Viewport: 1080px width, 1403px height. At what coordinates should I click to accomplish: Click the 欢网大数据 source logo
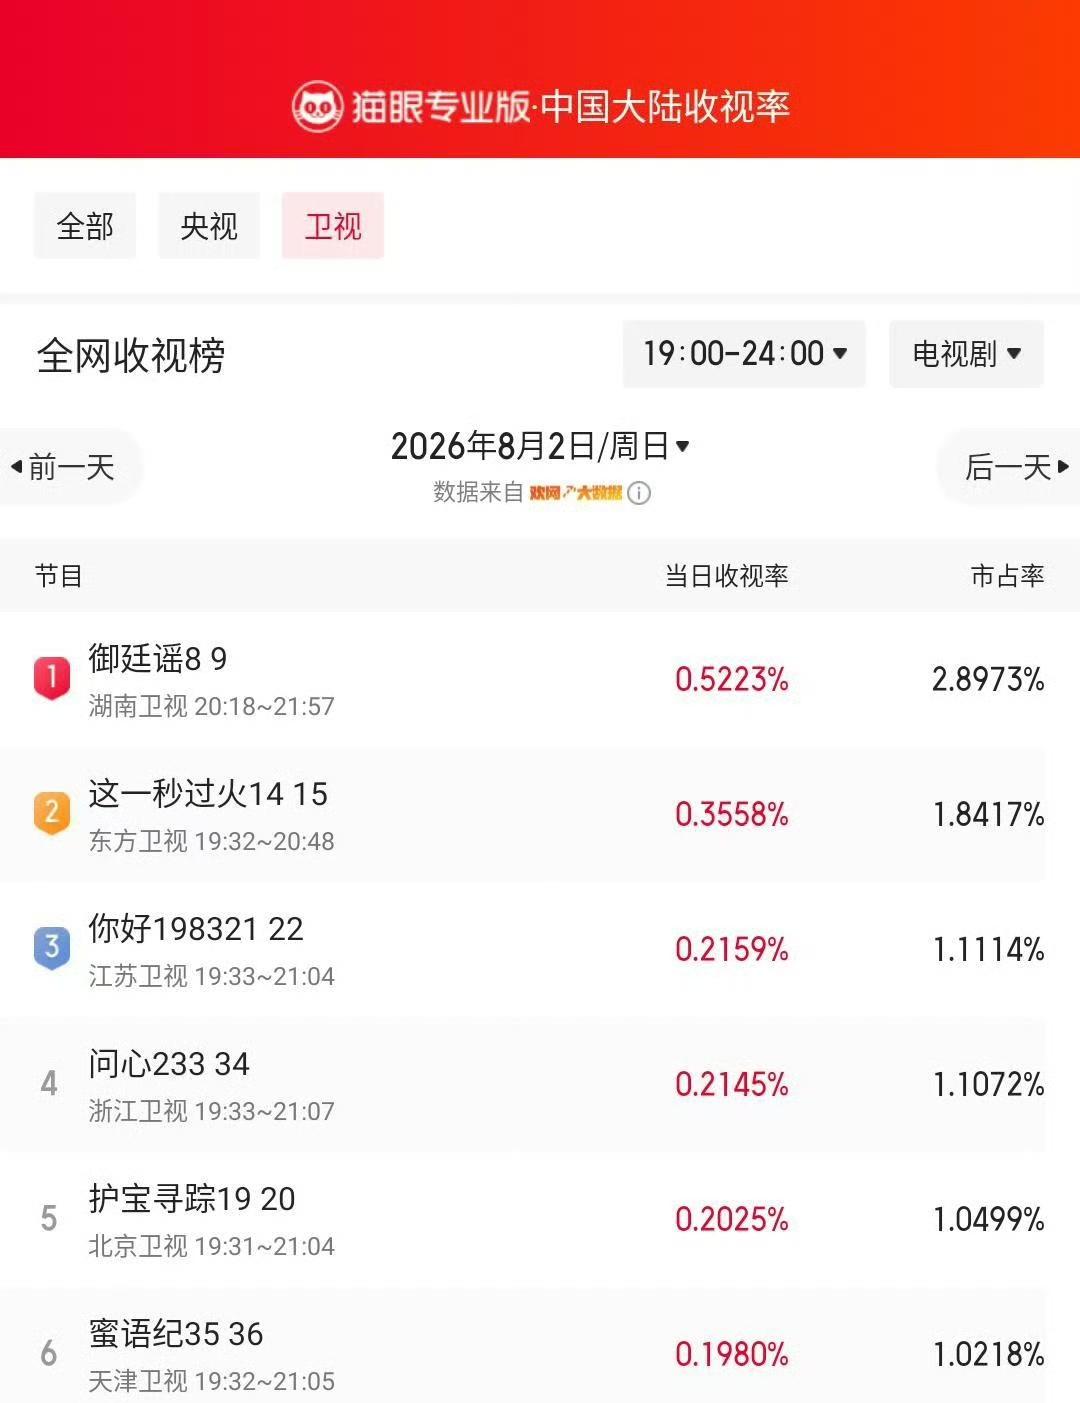(575, 493)
